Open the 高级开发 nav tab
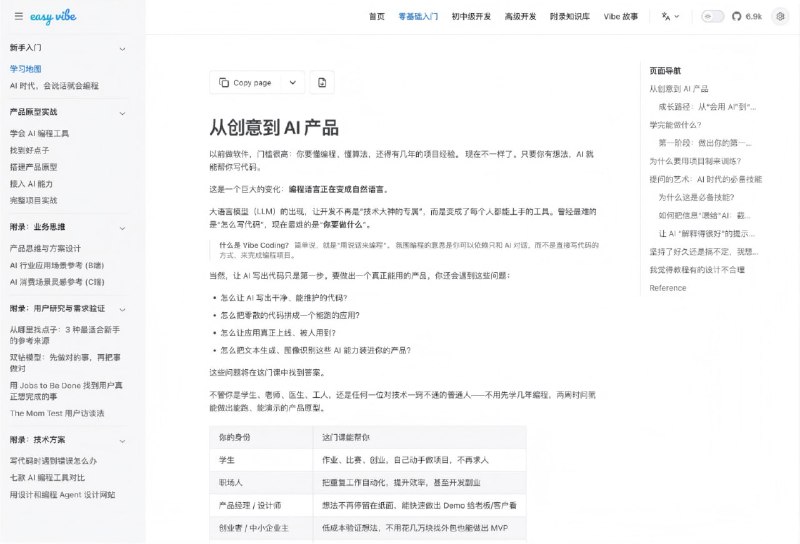Image resolution: width=800 pixels, height=544 pixels. click(520, 16)
